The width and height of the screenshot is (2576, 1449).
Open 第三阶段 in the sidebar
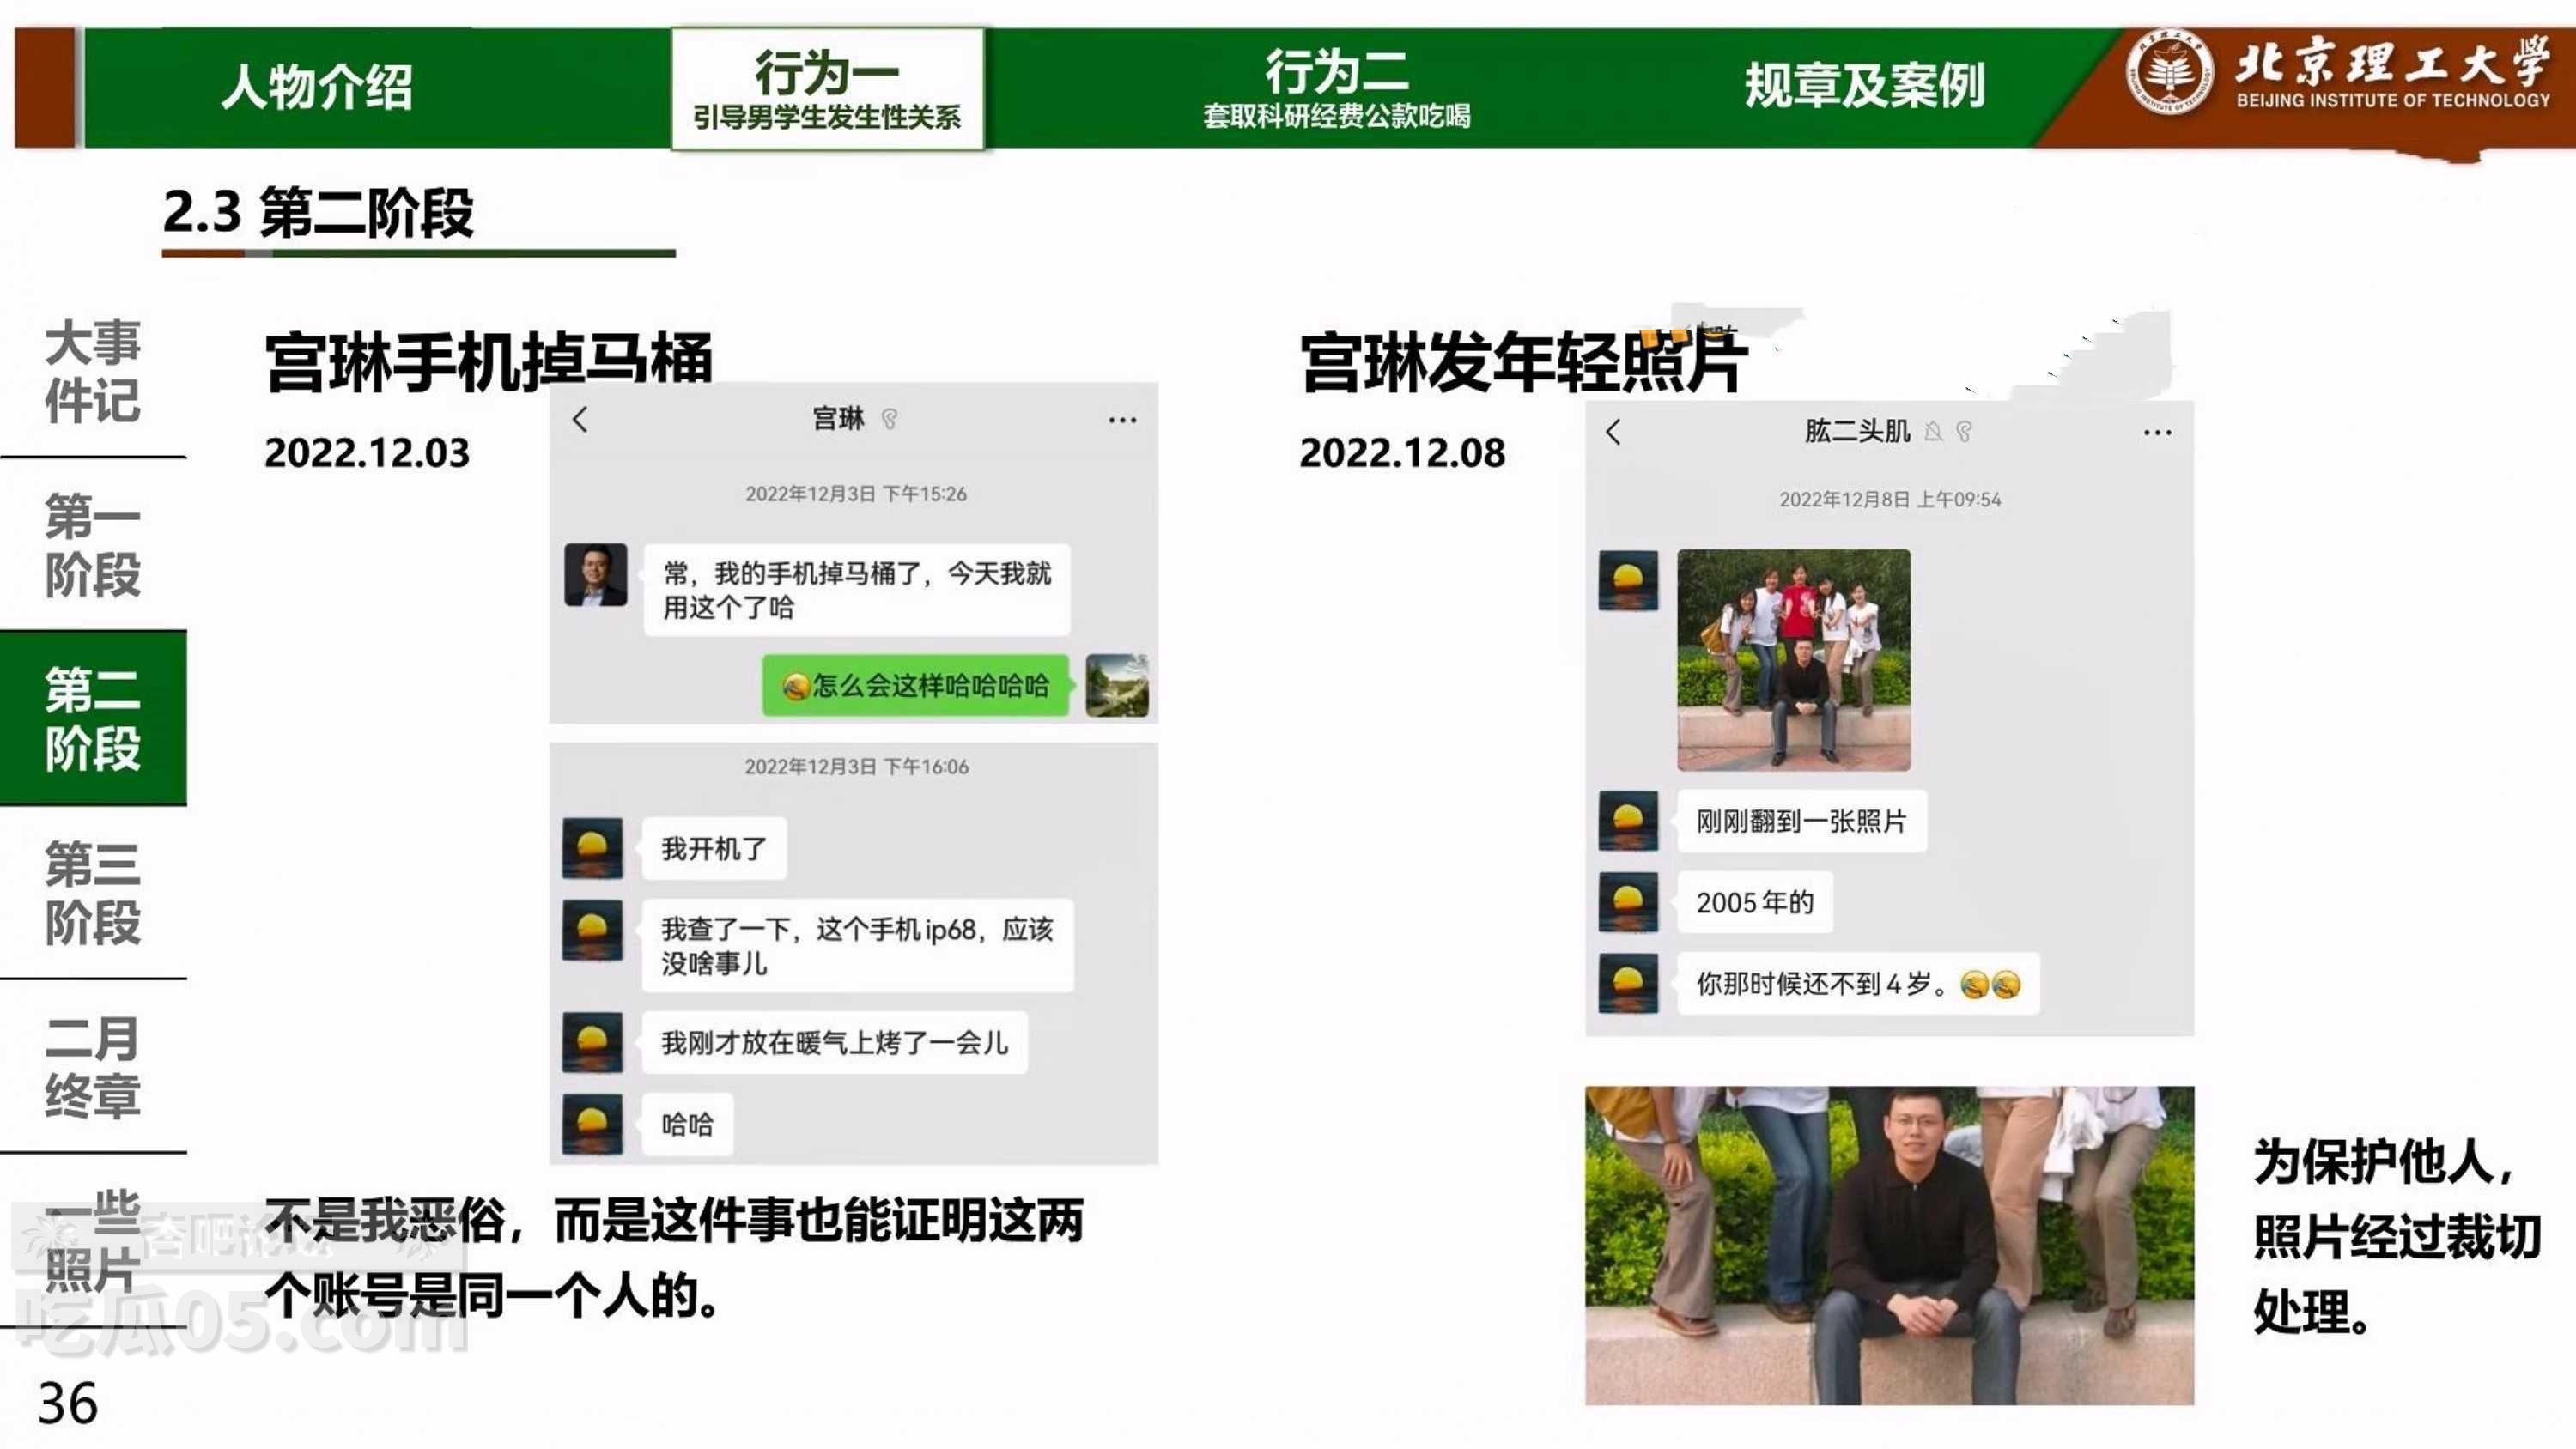tap(92, 892)
